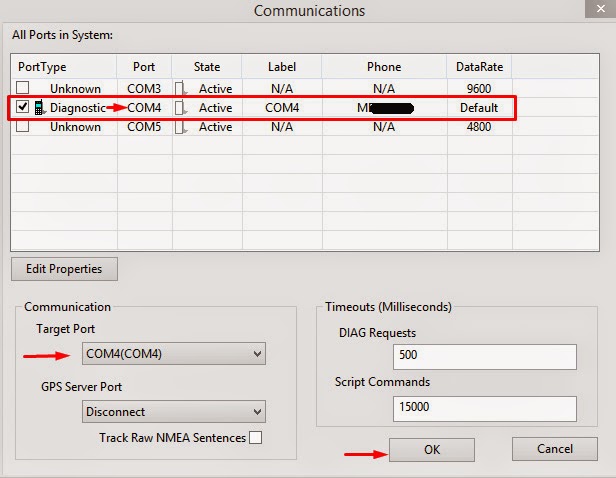
Task: Open the Target Port dropdown
Action: coord(174,353)
